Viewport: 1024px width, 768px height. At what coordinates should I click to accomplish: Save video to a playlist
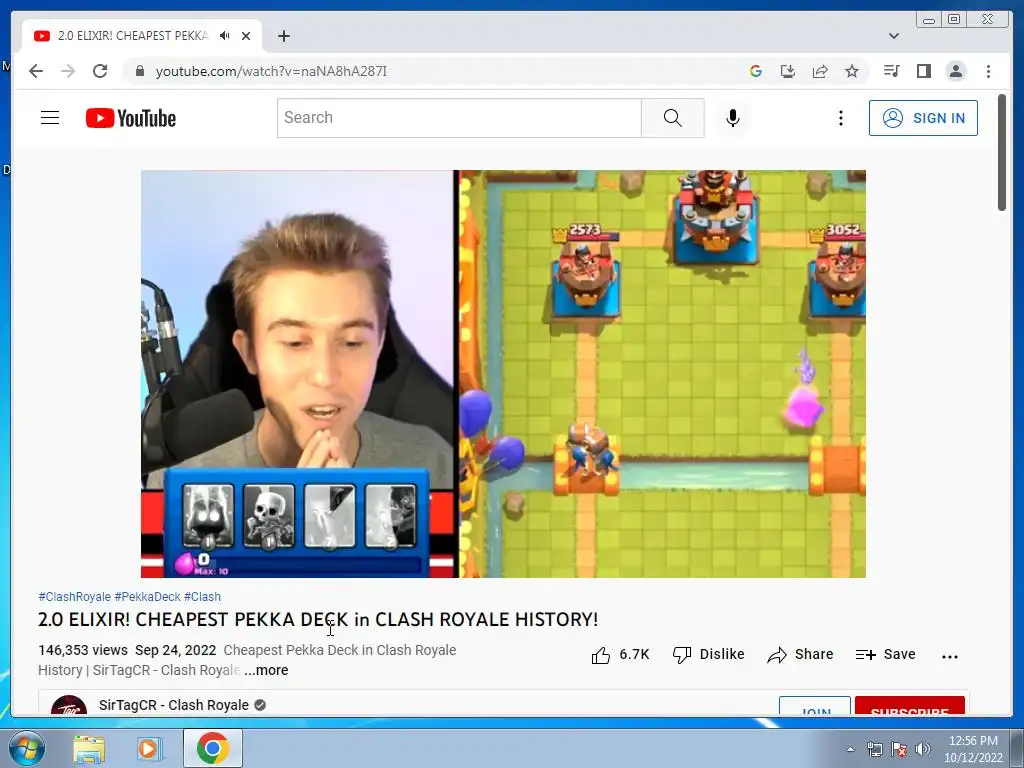[886, 654]
